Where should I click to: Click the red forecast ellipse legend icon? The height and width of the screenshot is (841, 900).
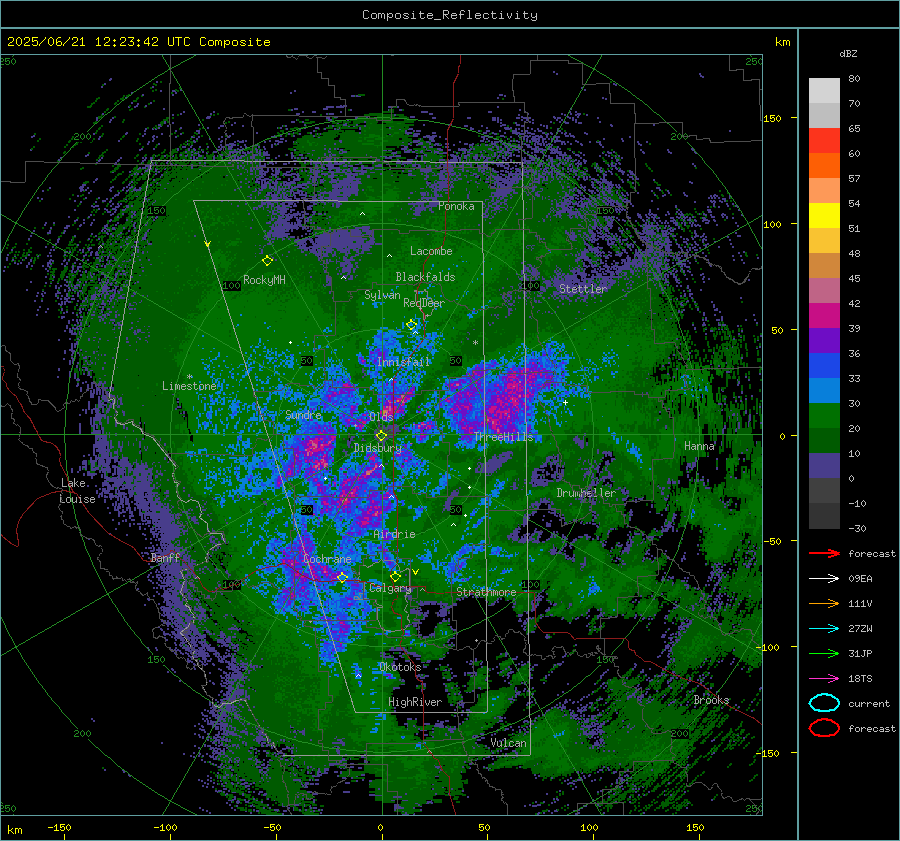[x=824, y=728]
